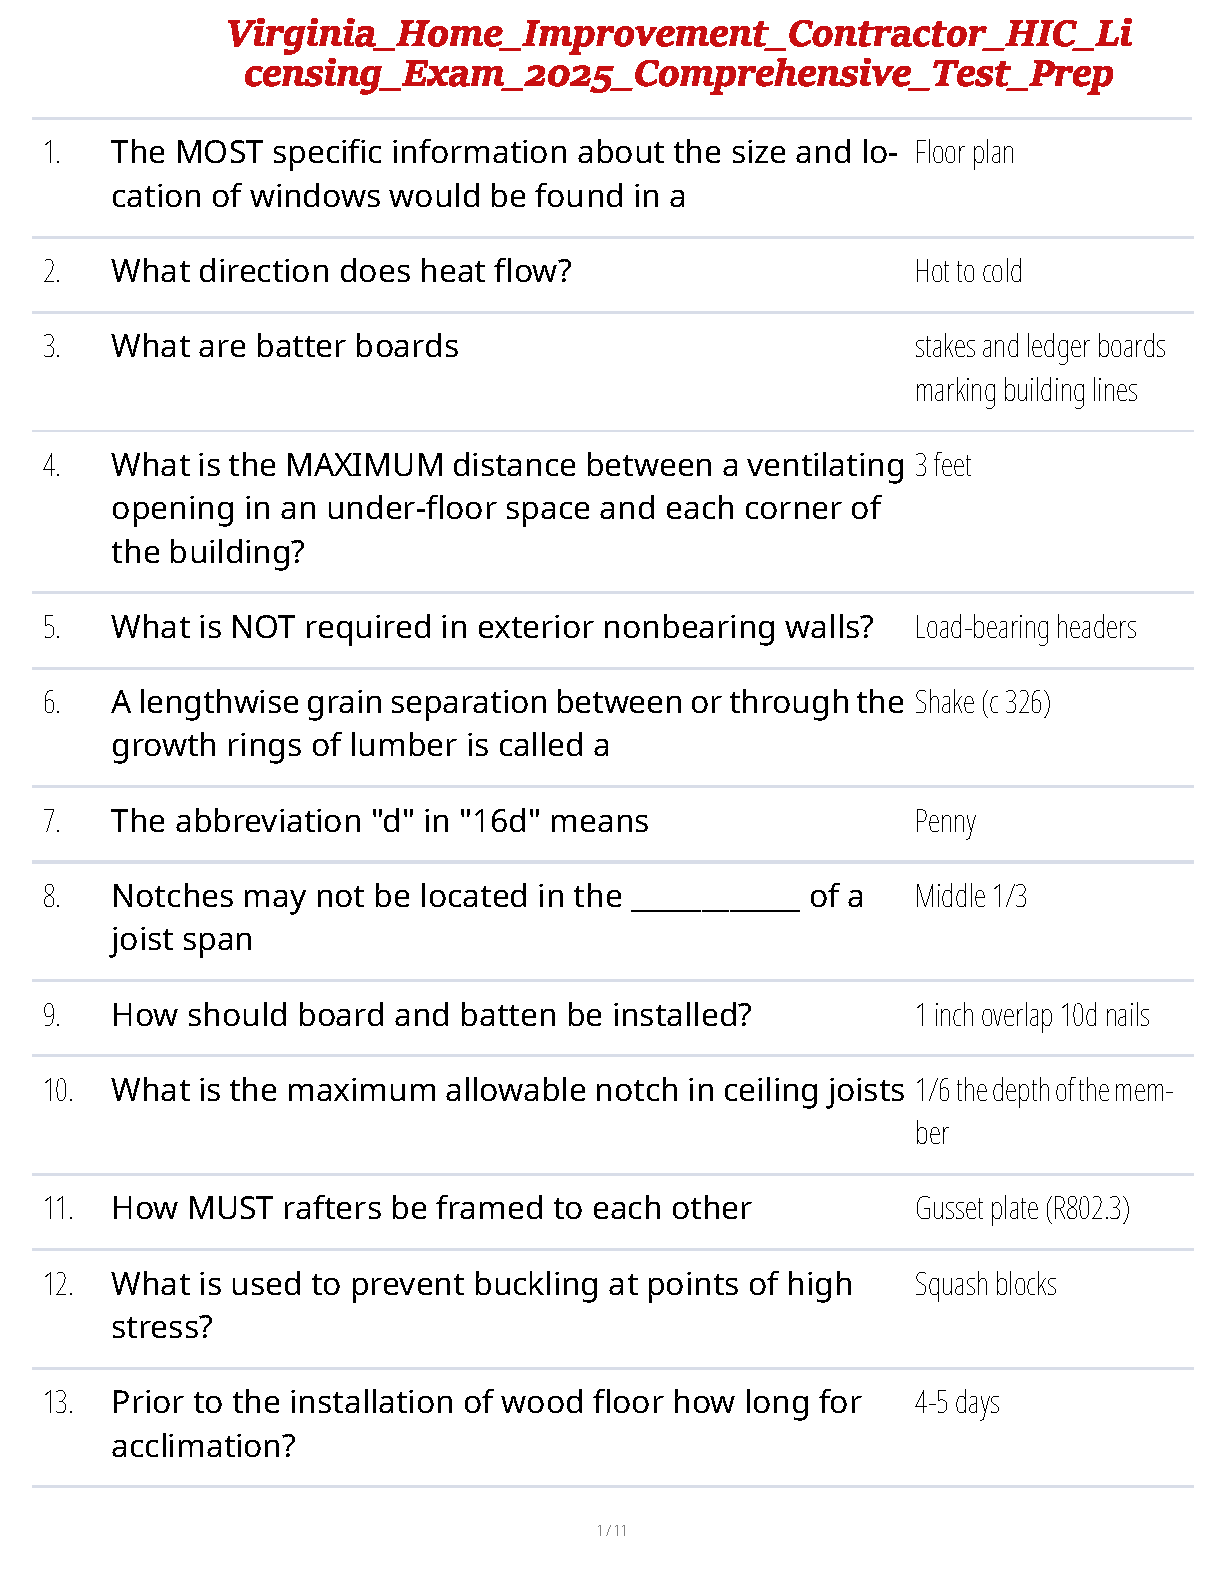Select the question about window size and location
This screenshot has width=1224, height=1584.
click(504, 174)
